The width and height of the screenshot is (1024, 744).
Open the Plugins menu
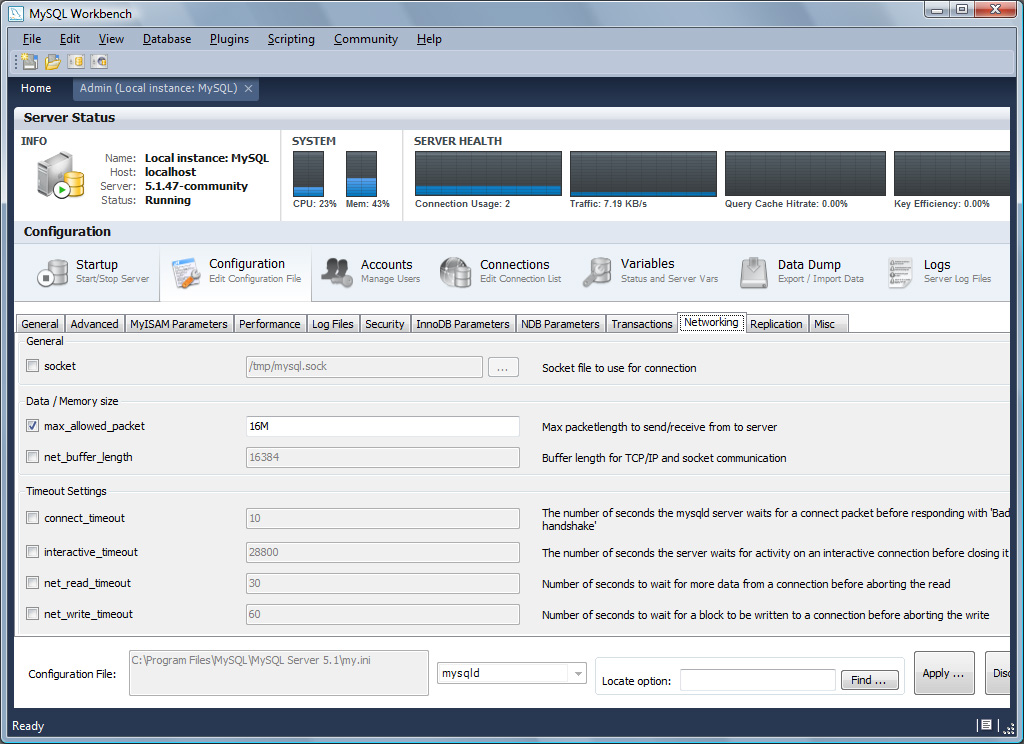click(x=229, y=39)
